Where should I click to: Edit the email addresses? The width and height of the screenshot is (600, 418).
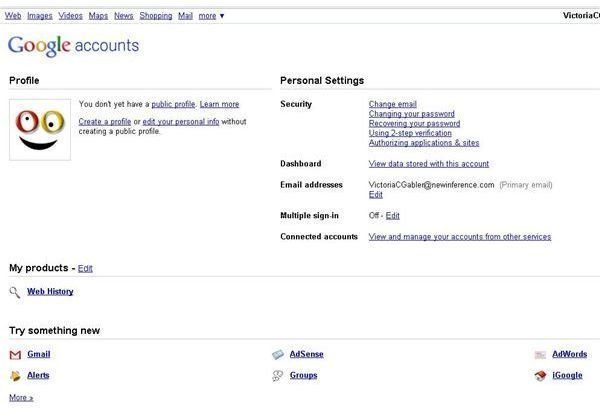376,194
